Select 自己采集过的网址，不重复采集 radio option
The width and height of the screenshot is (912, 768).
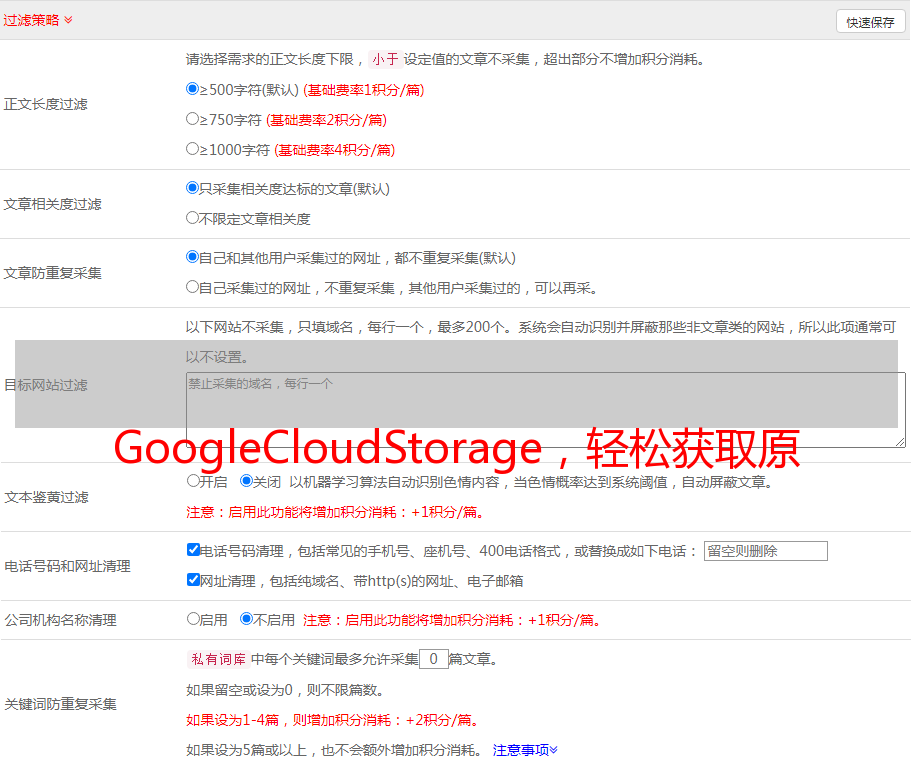[193, 287]
